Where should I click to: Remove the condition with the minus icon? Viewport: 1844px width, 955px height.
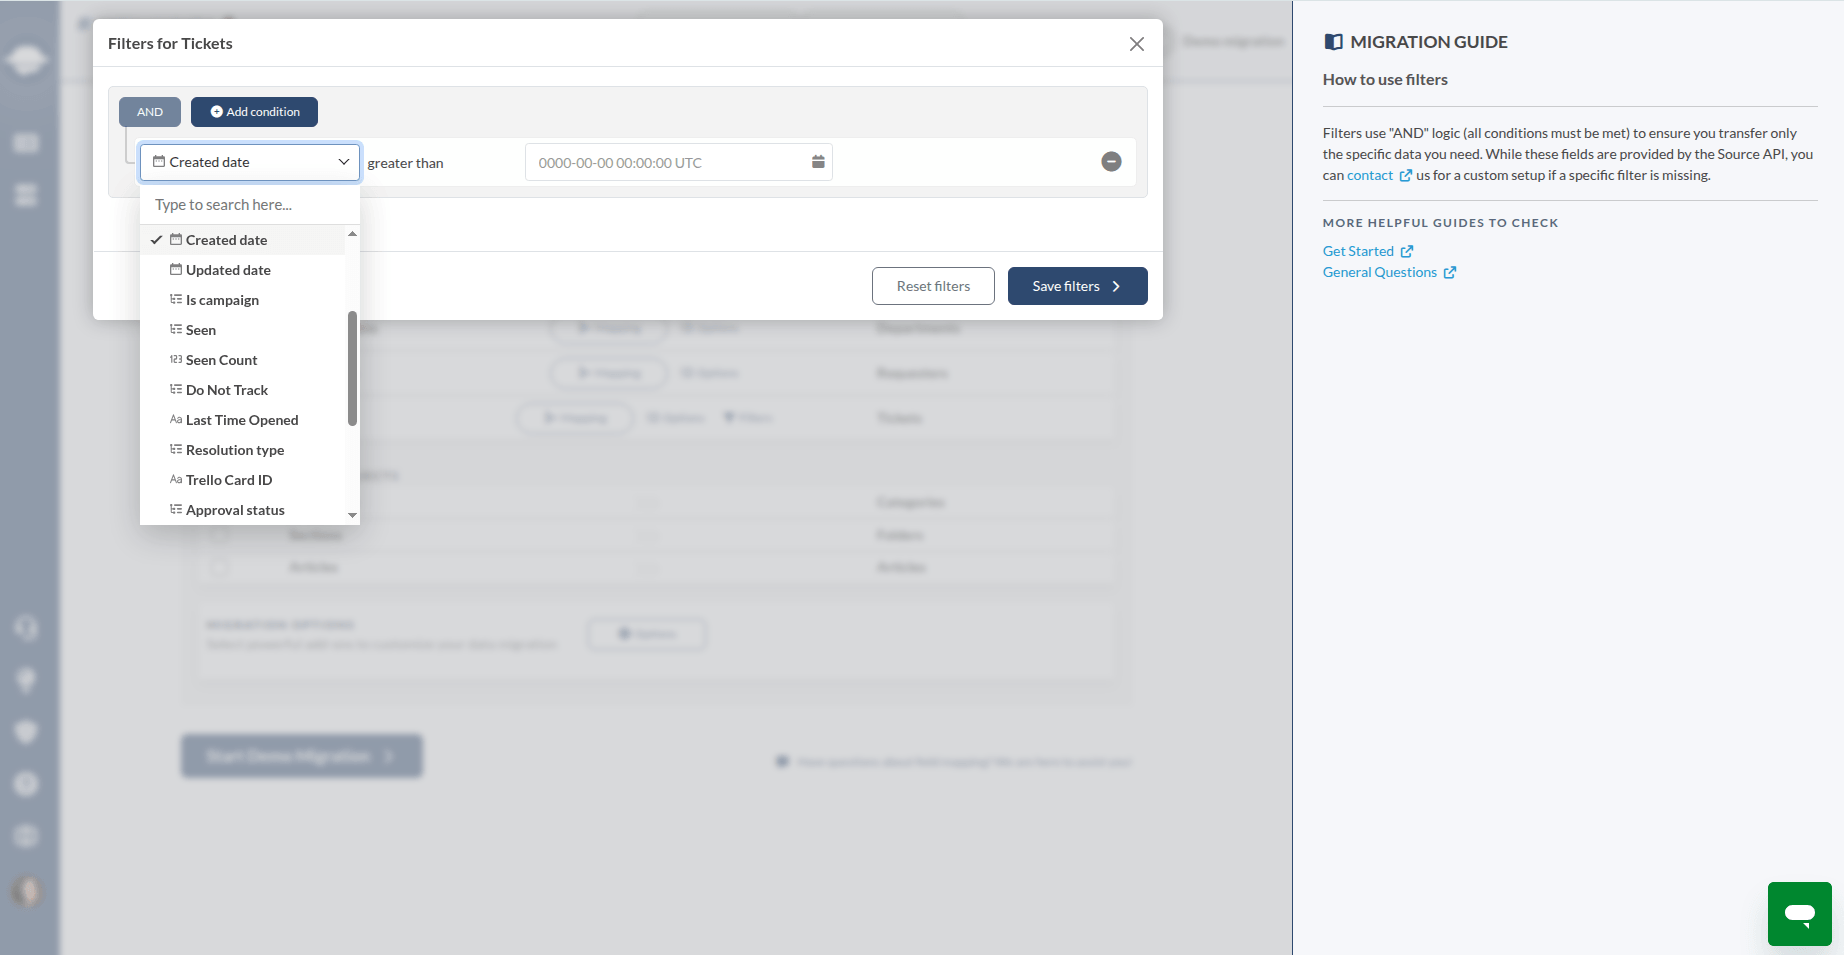point(1111,162)
